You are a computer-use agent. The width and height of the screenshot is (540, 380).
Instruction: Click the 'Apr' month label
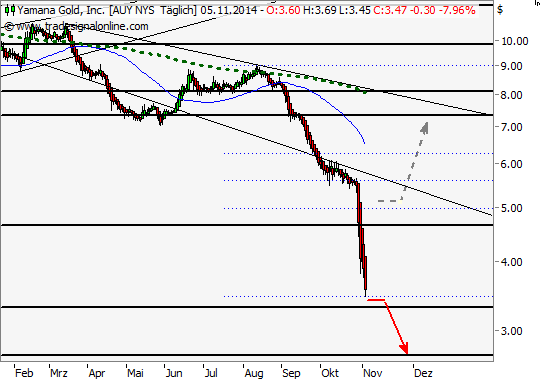97,373
